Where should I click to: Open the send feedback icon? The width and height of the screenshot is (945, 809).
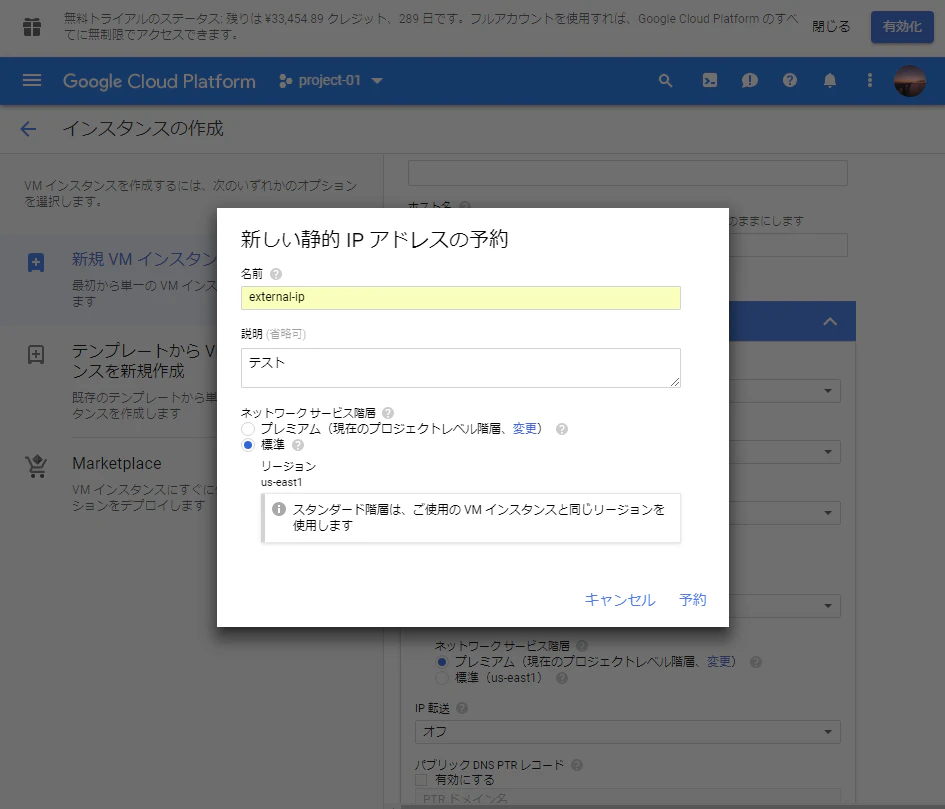(750, 81)
